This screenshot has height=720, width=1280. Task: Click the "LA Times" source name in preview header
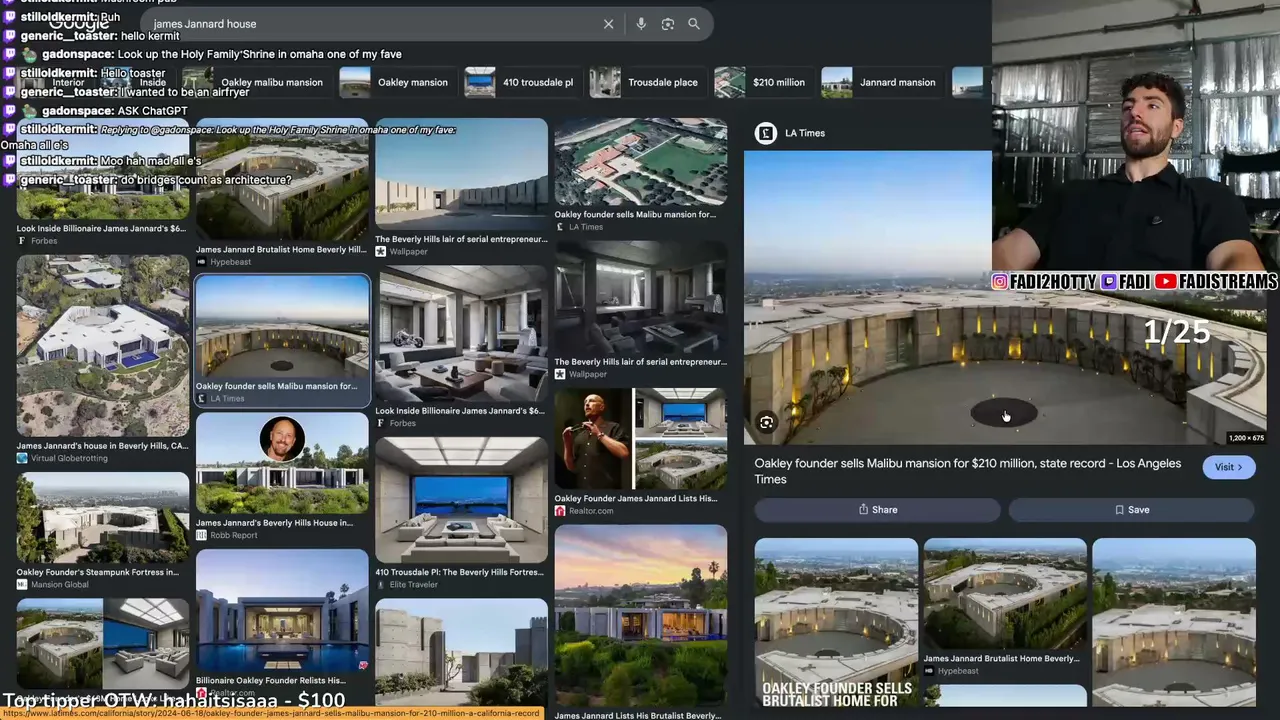coord(805,133)
